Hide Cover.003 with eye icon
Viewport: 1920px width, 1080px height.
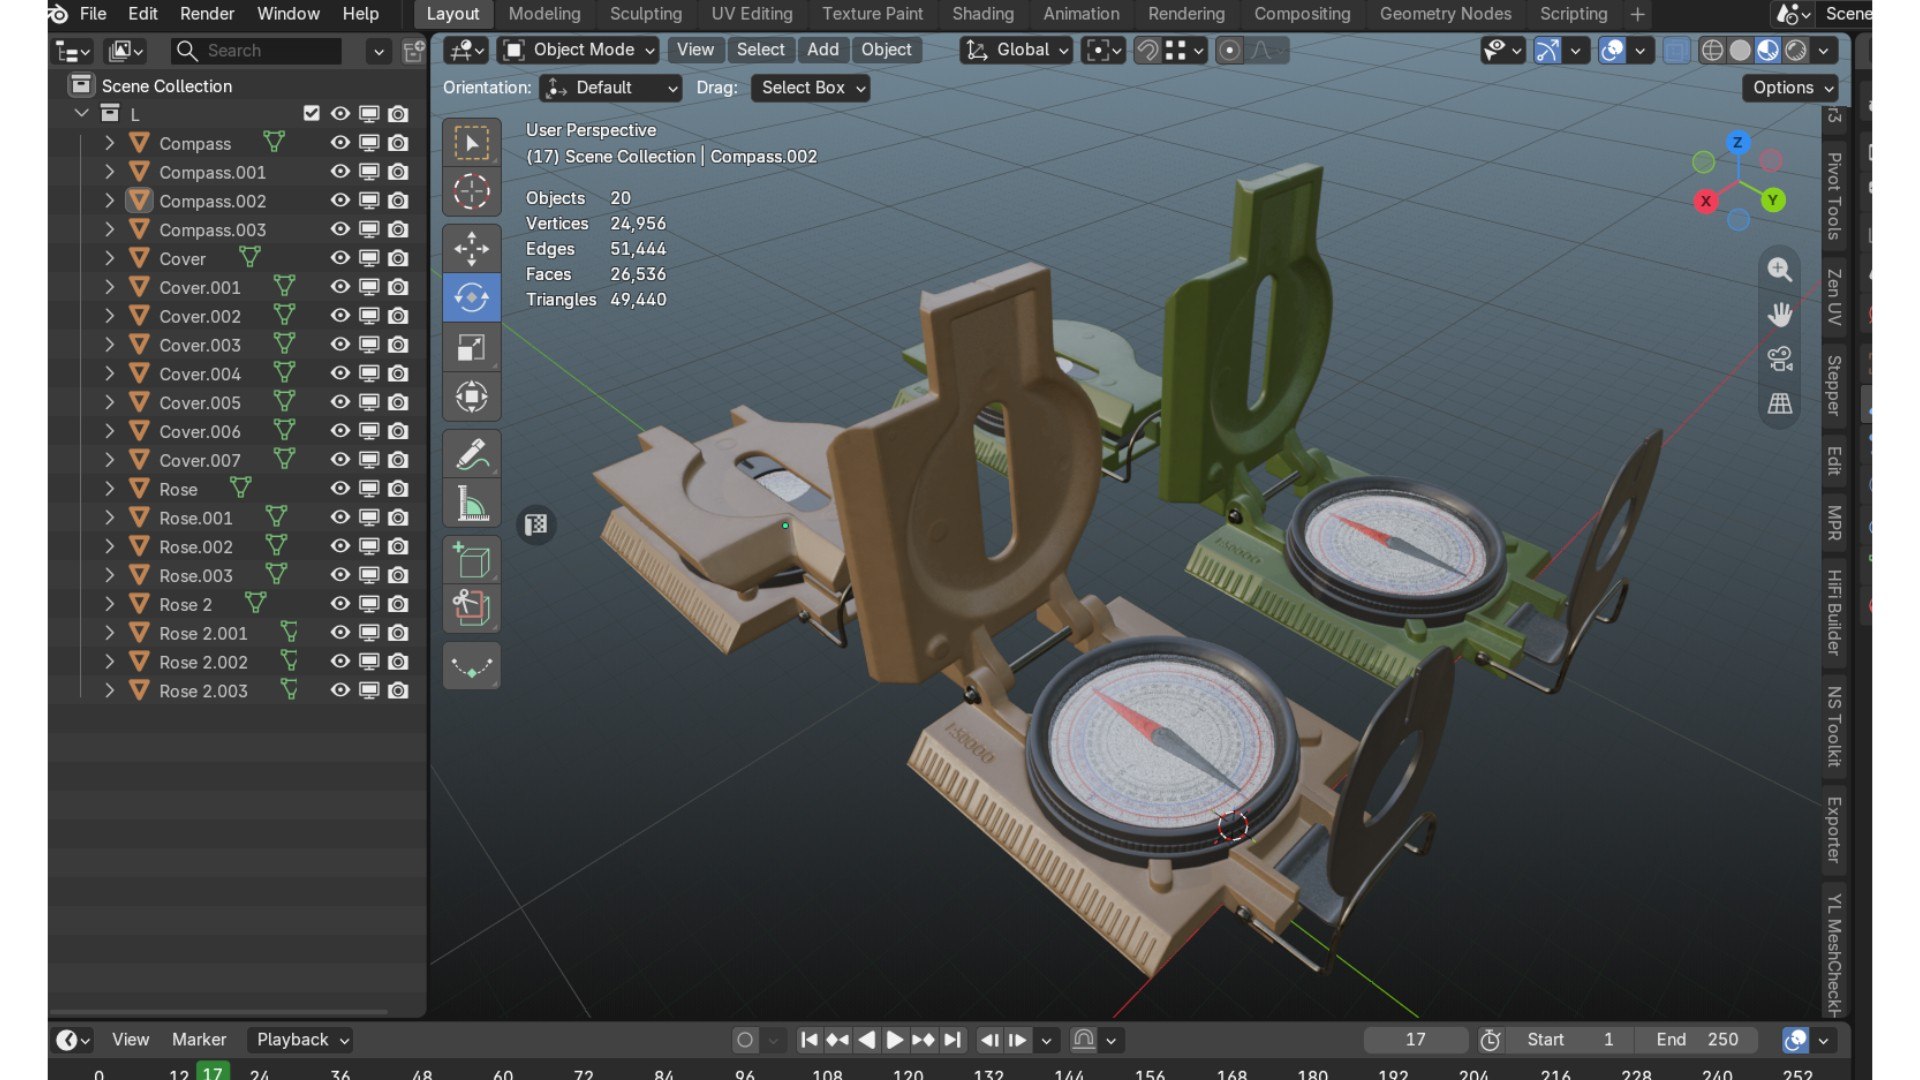click(340, 344)
